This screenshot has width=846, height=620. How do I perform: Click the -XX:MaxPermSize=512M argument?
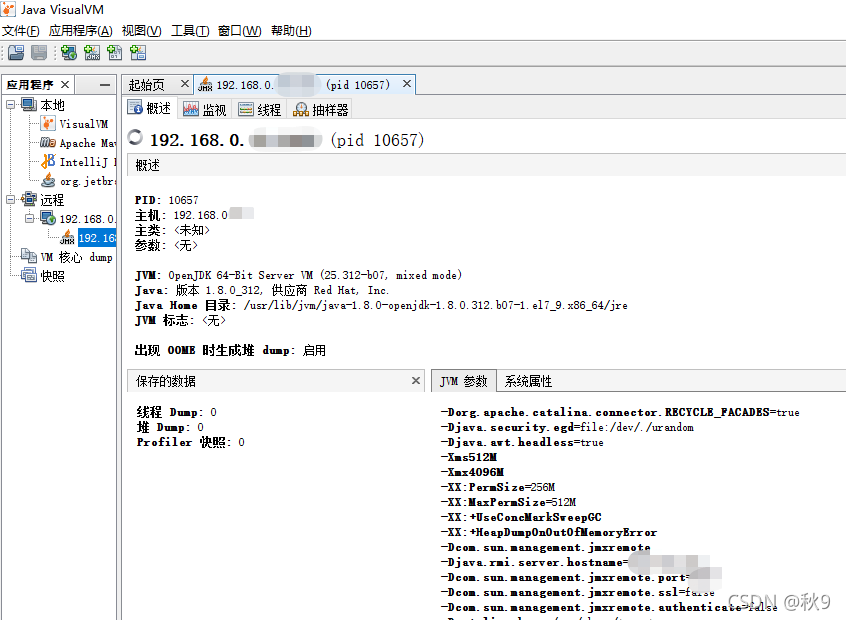(508, 502)
